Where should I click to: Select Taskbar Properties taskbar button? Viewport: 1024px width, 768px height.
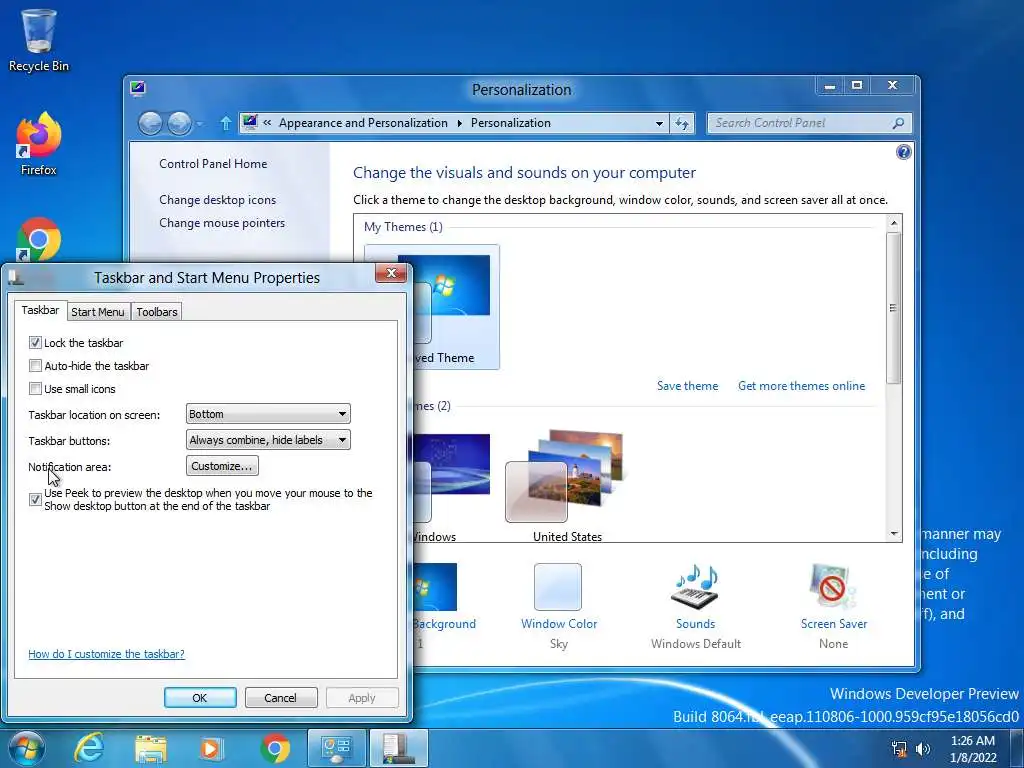[399, 748]
